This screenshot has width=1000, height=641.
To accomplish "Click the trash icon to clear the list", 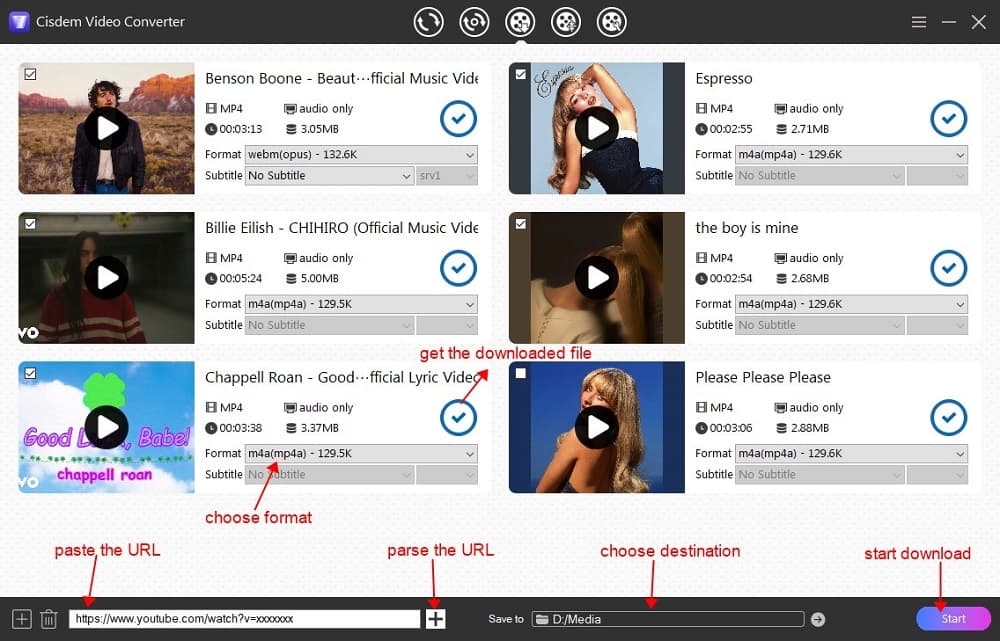I will 48,618.
